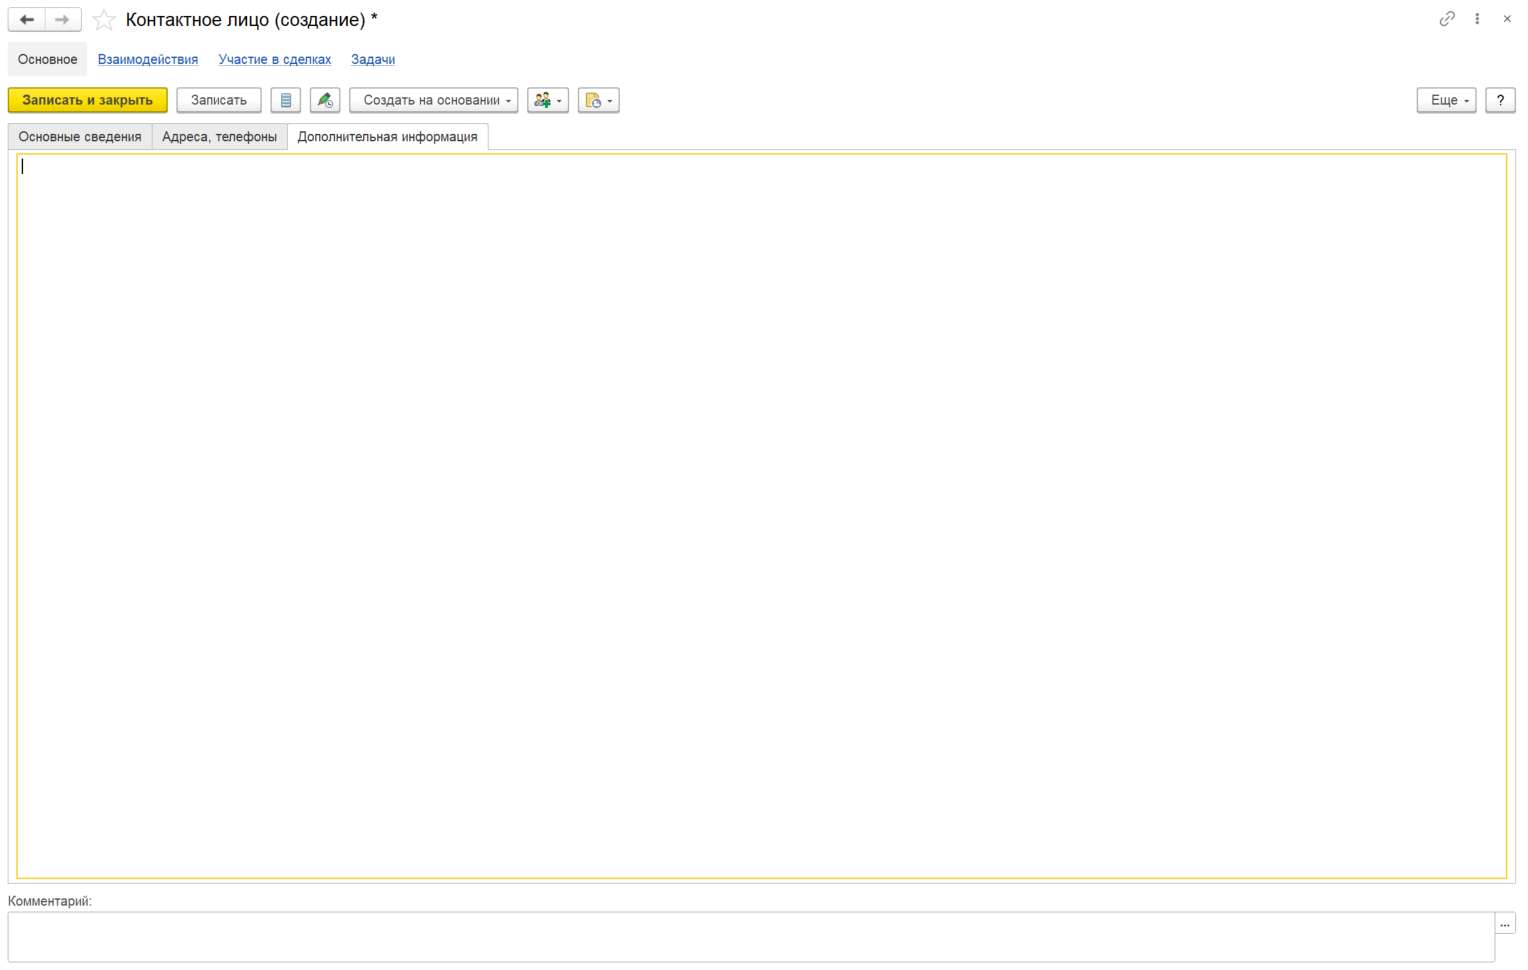This screenshot has width=1528, height=970.
Task: Open help with the question mark button
Action: 1500,100
